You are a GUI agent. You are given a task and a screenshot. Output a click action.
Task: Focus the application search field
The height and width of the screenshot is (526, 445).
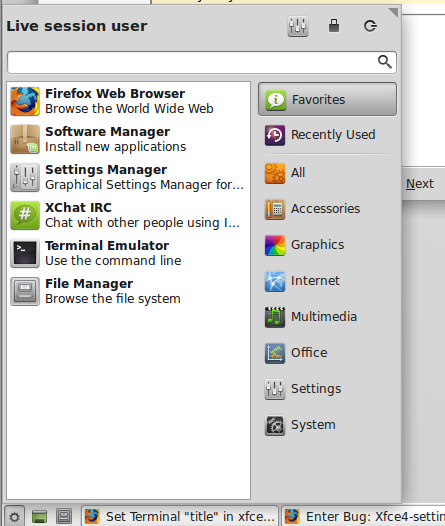pos(202,62)
